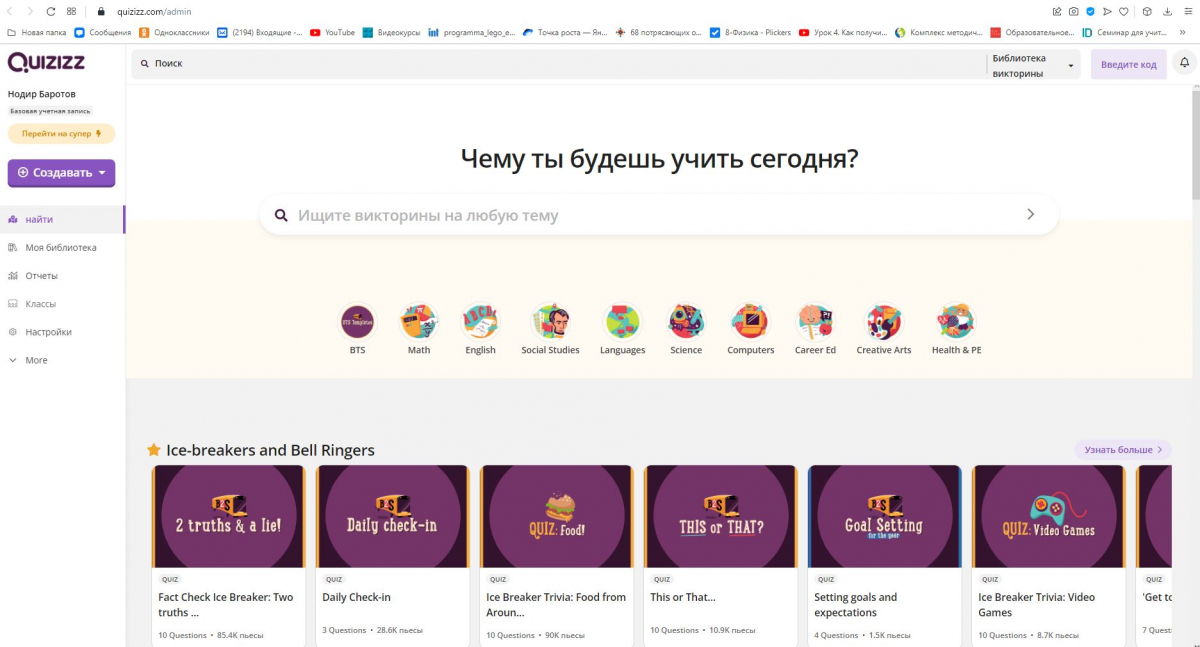Open browser extensions cube icon

coord(1146,11)
